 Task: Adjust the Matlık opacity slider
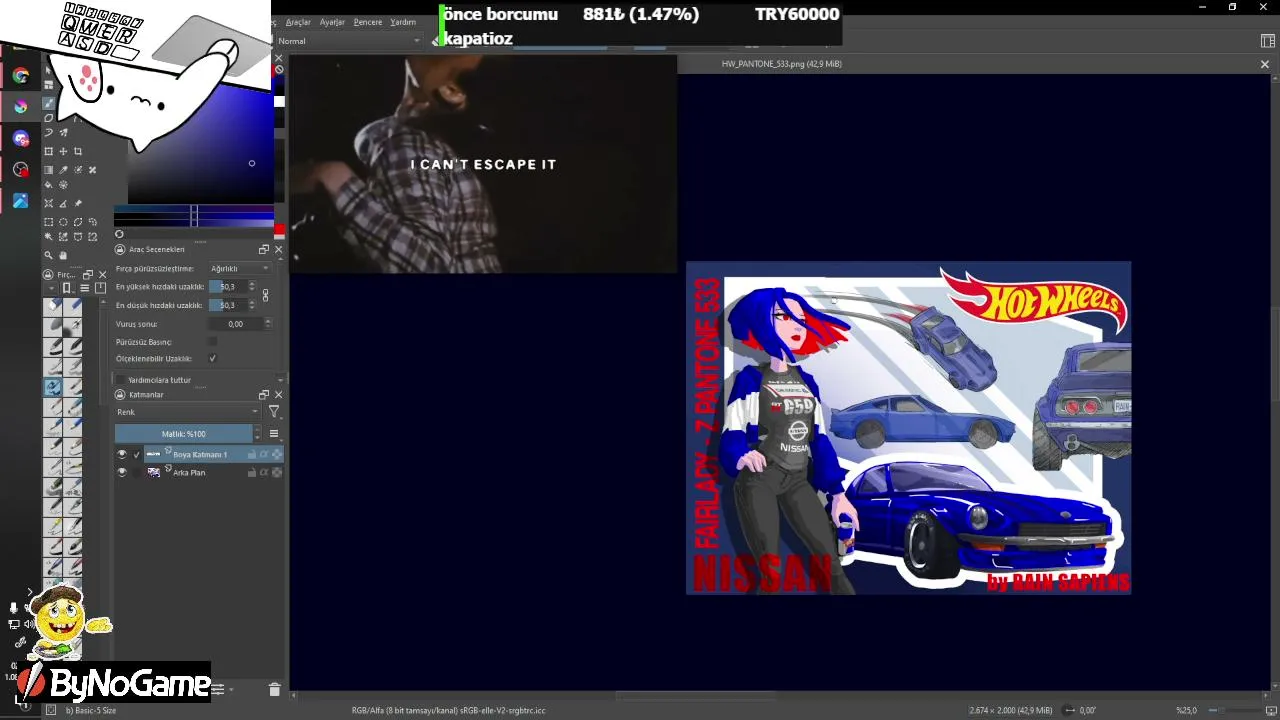point(184,434)
